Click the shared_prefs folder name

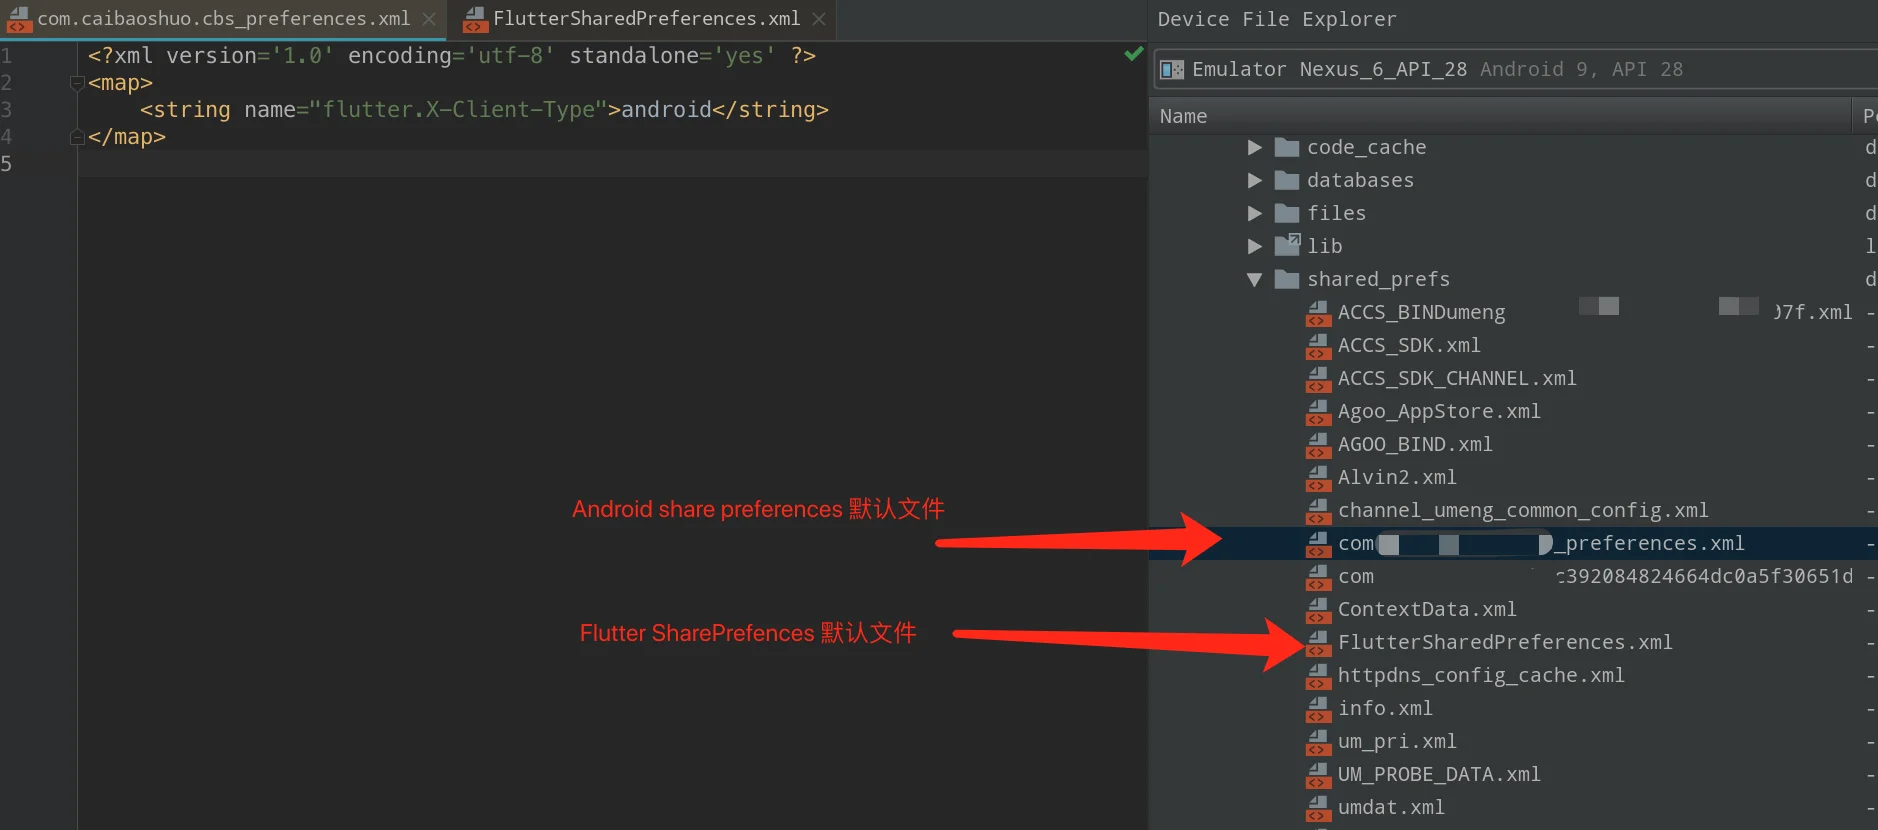pyautogui.click(x=1378, y=280)
